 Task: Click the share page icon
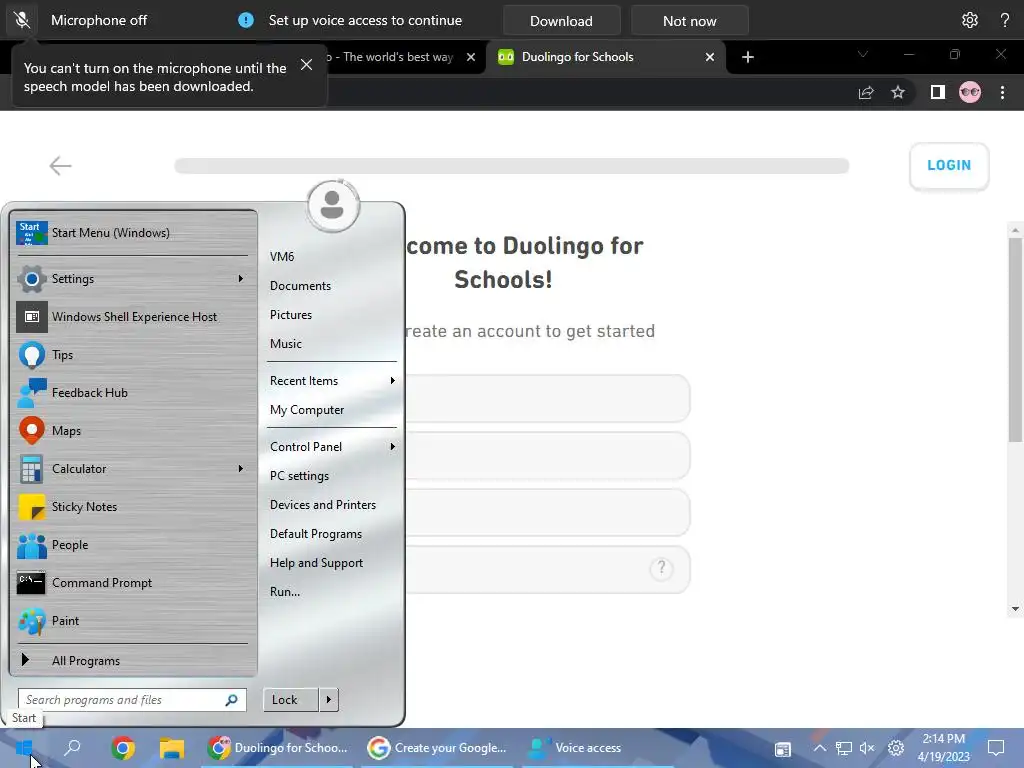pyautogui.click(x=866, y=92)
